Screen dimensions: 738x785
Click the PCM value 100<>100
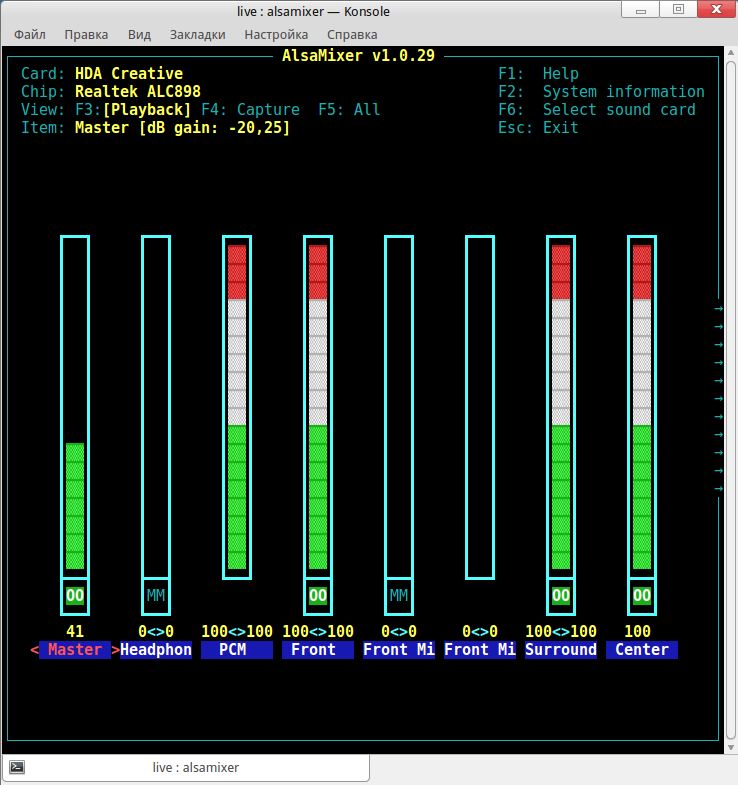(x=237, y=631)
